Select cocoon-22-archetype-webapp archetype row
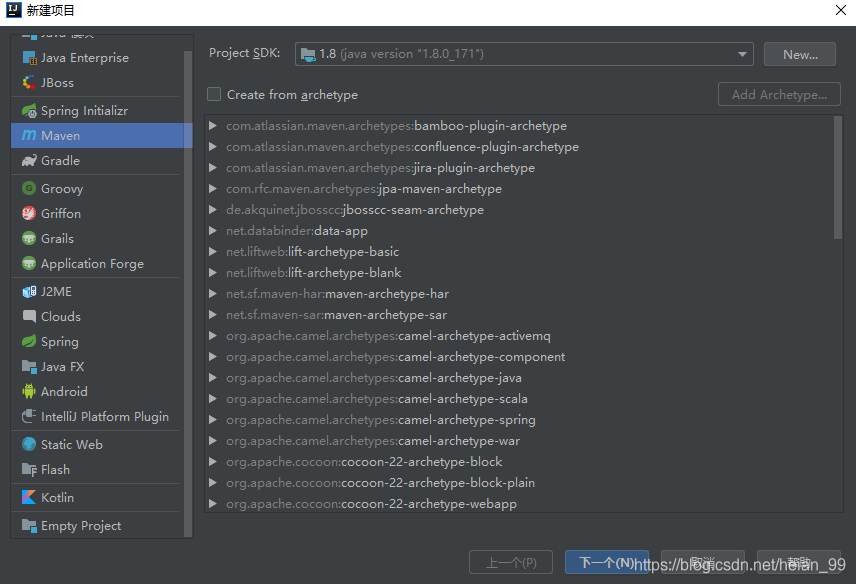 coord(519,504)
